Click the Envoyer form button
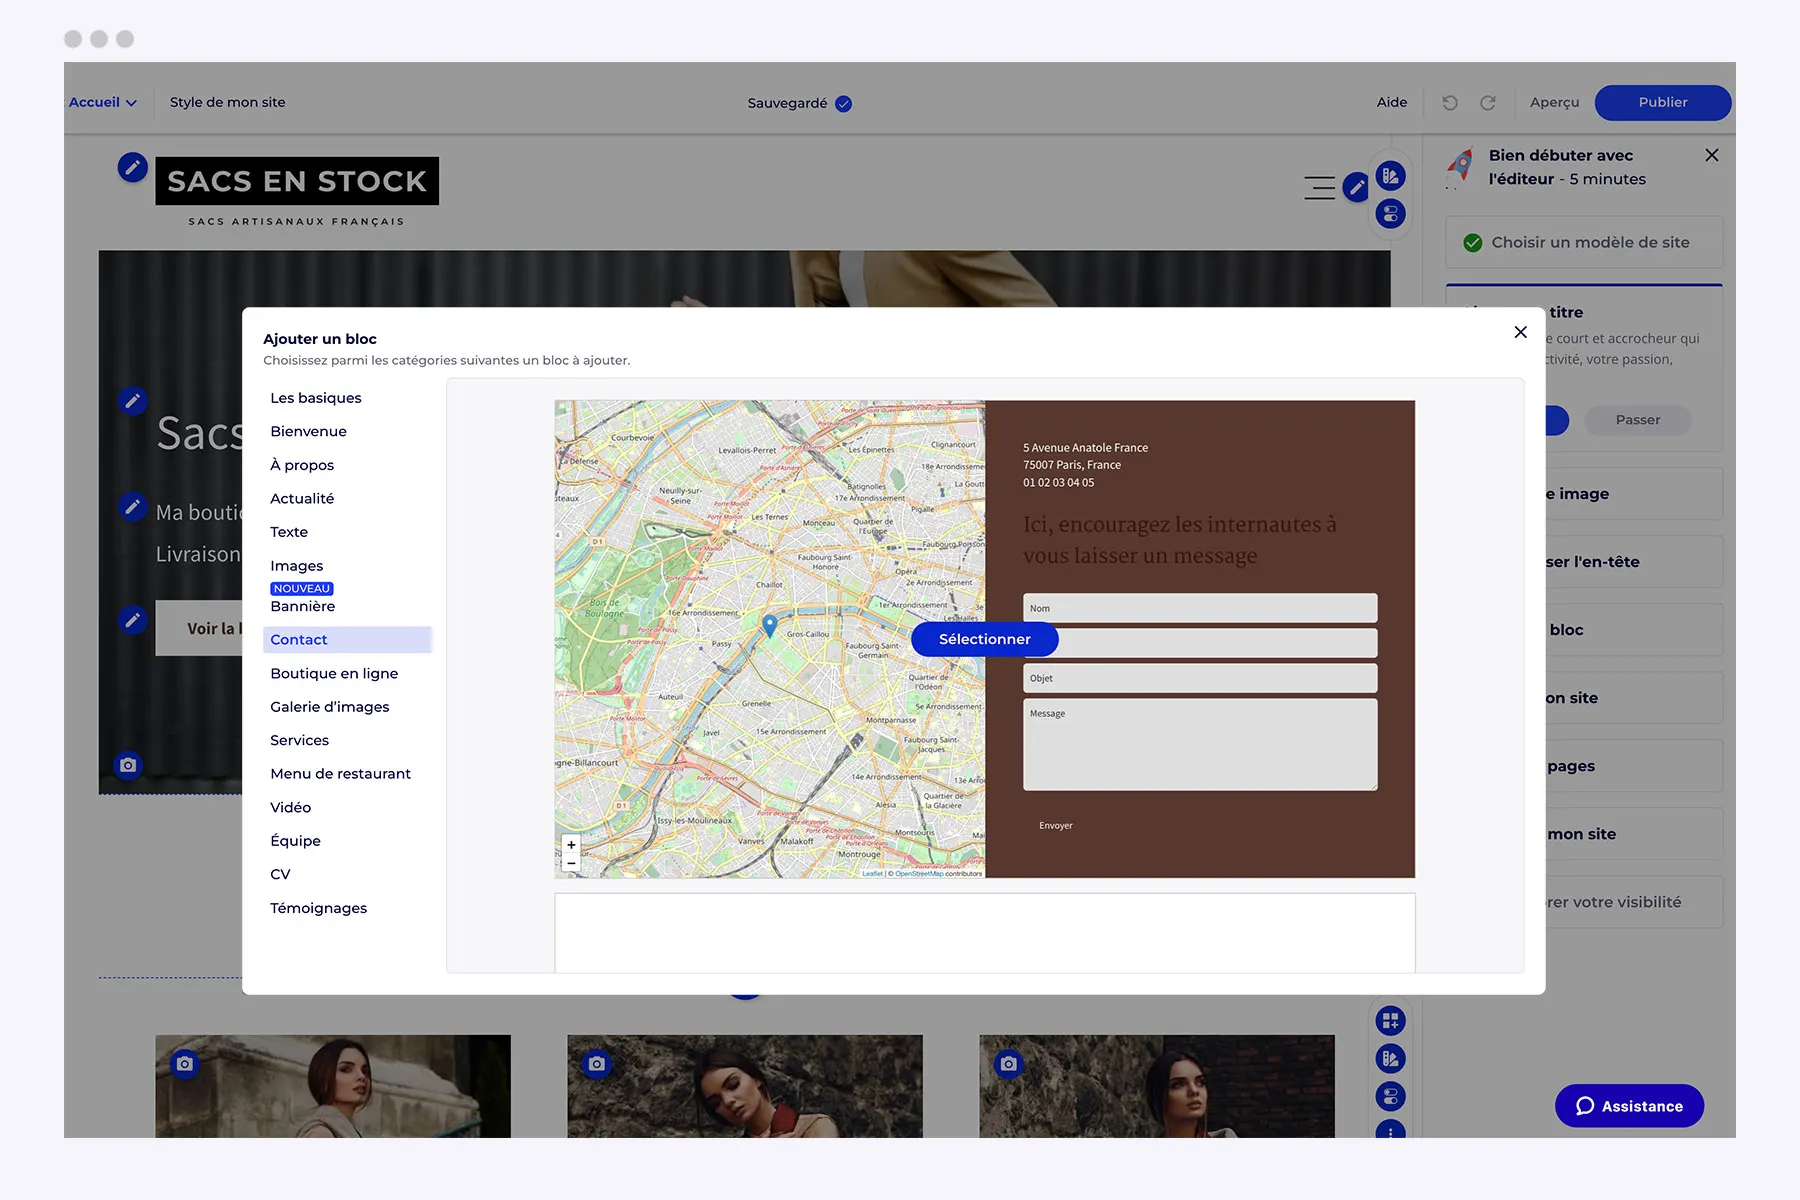The height and width of the screenshot is (1200, 1800). point(1055,826)
